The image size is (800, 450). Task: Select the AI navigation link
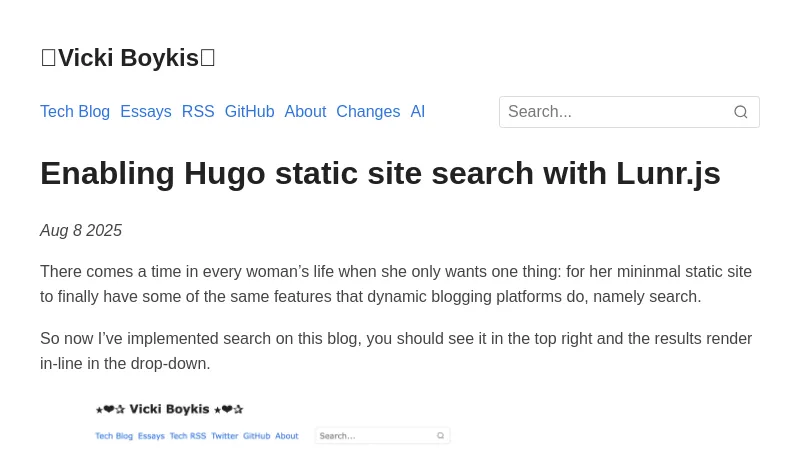pos(418,112)
